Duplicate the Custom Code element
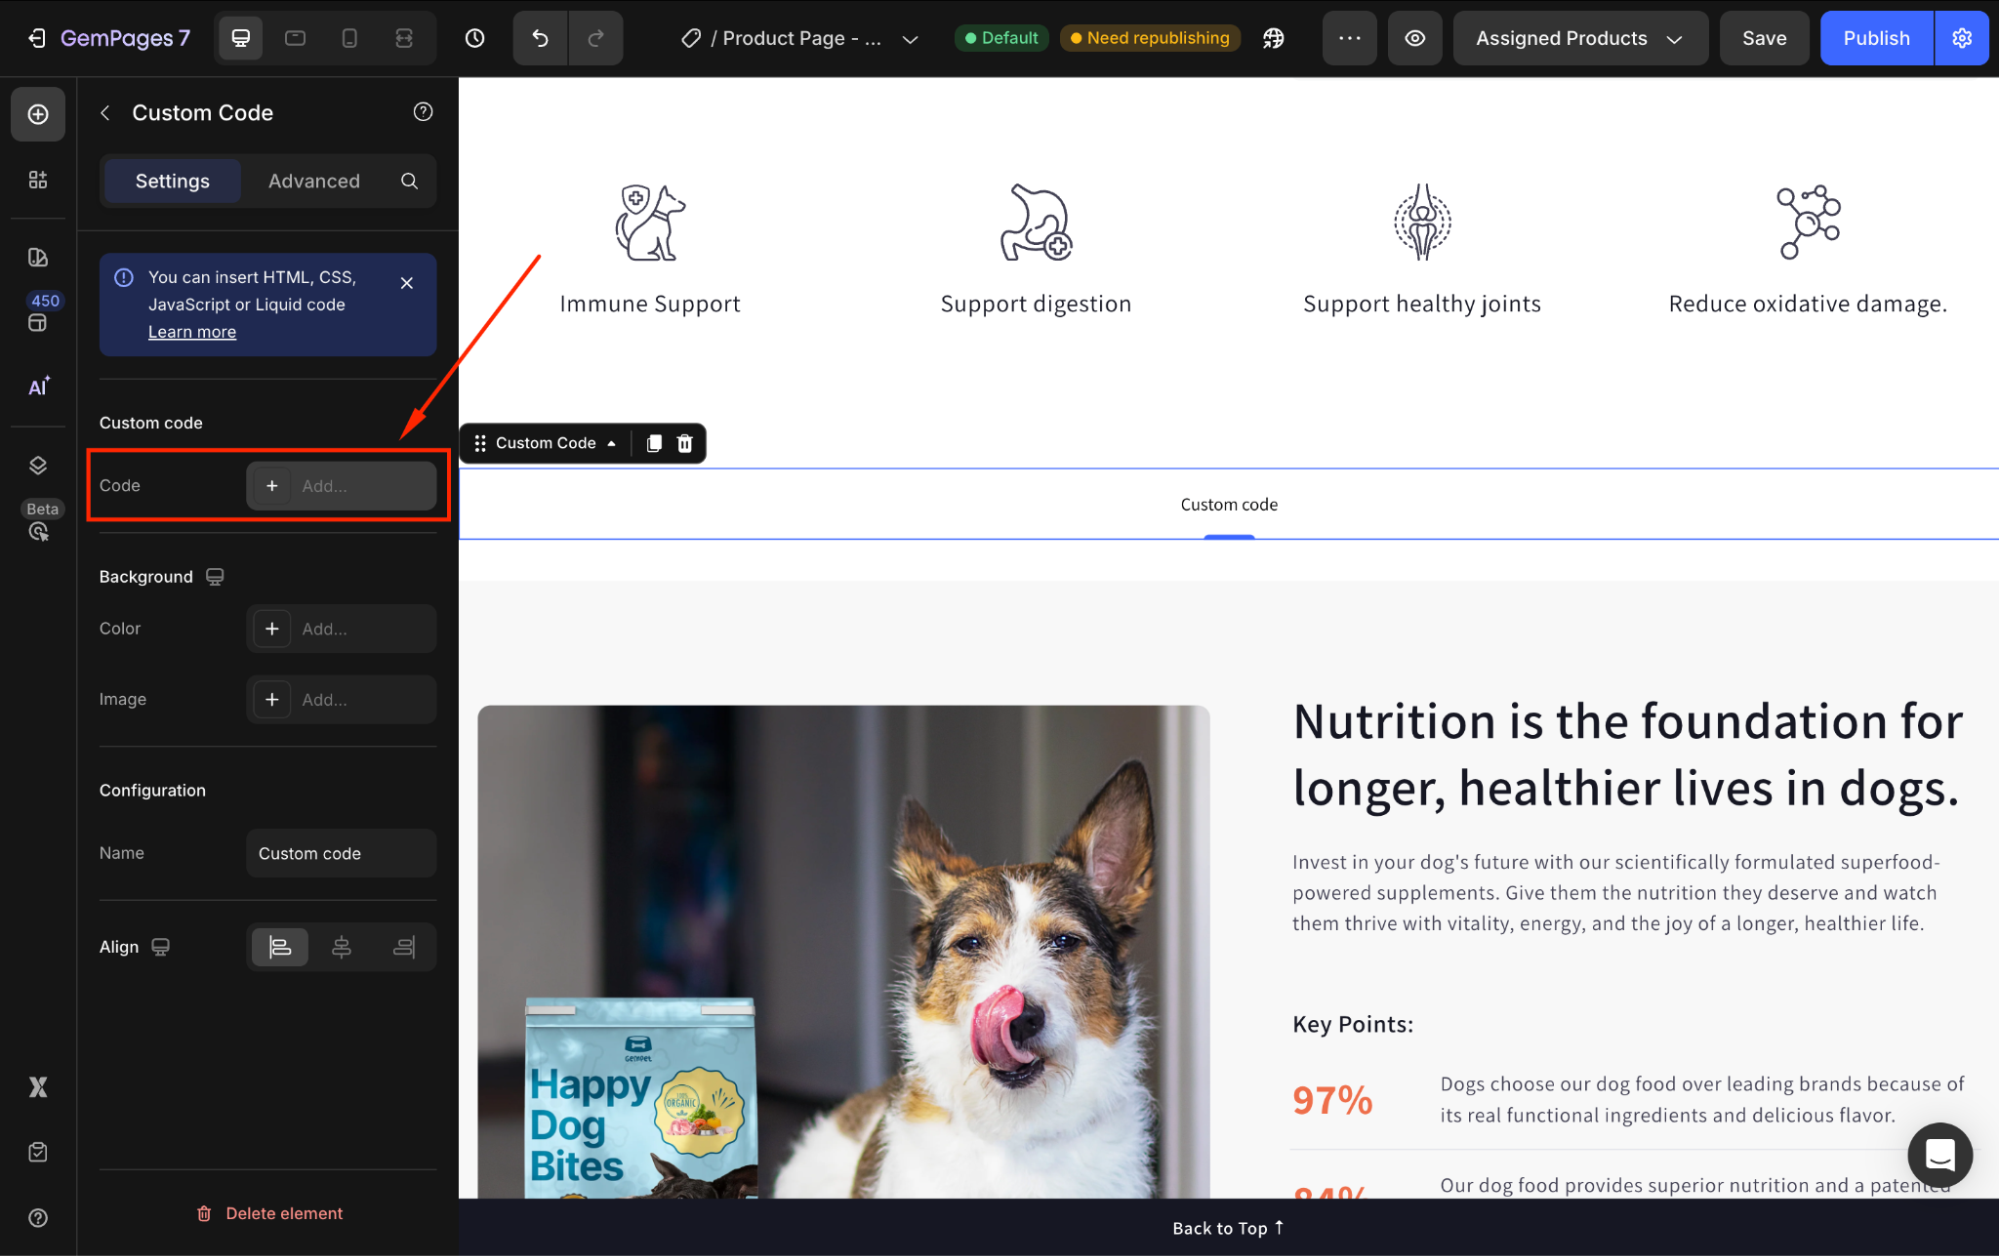The width and height of the screenshot is (1999, 1257). point(654,443)
